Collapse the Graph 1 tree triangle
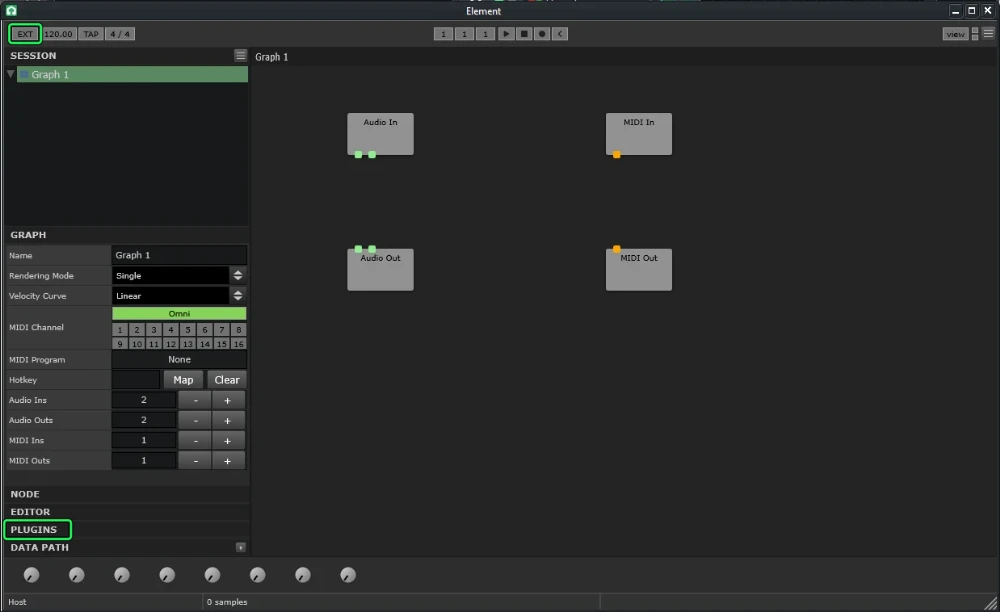This screenshot has width=1000, height=612. pos(10,74)
